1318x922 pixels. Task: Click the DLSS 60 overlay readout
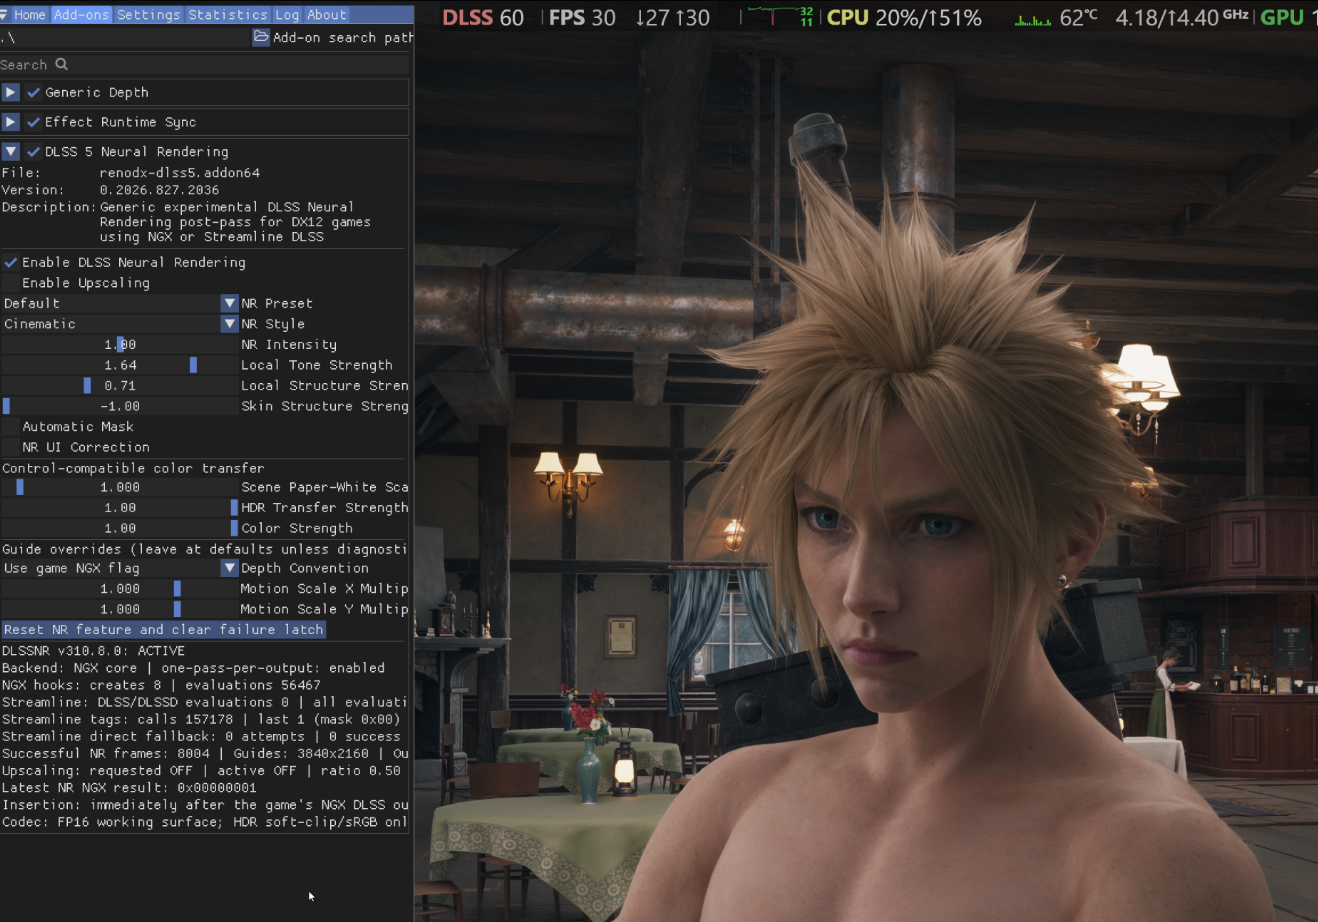point(483,18)
